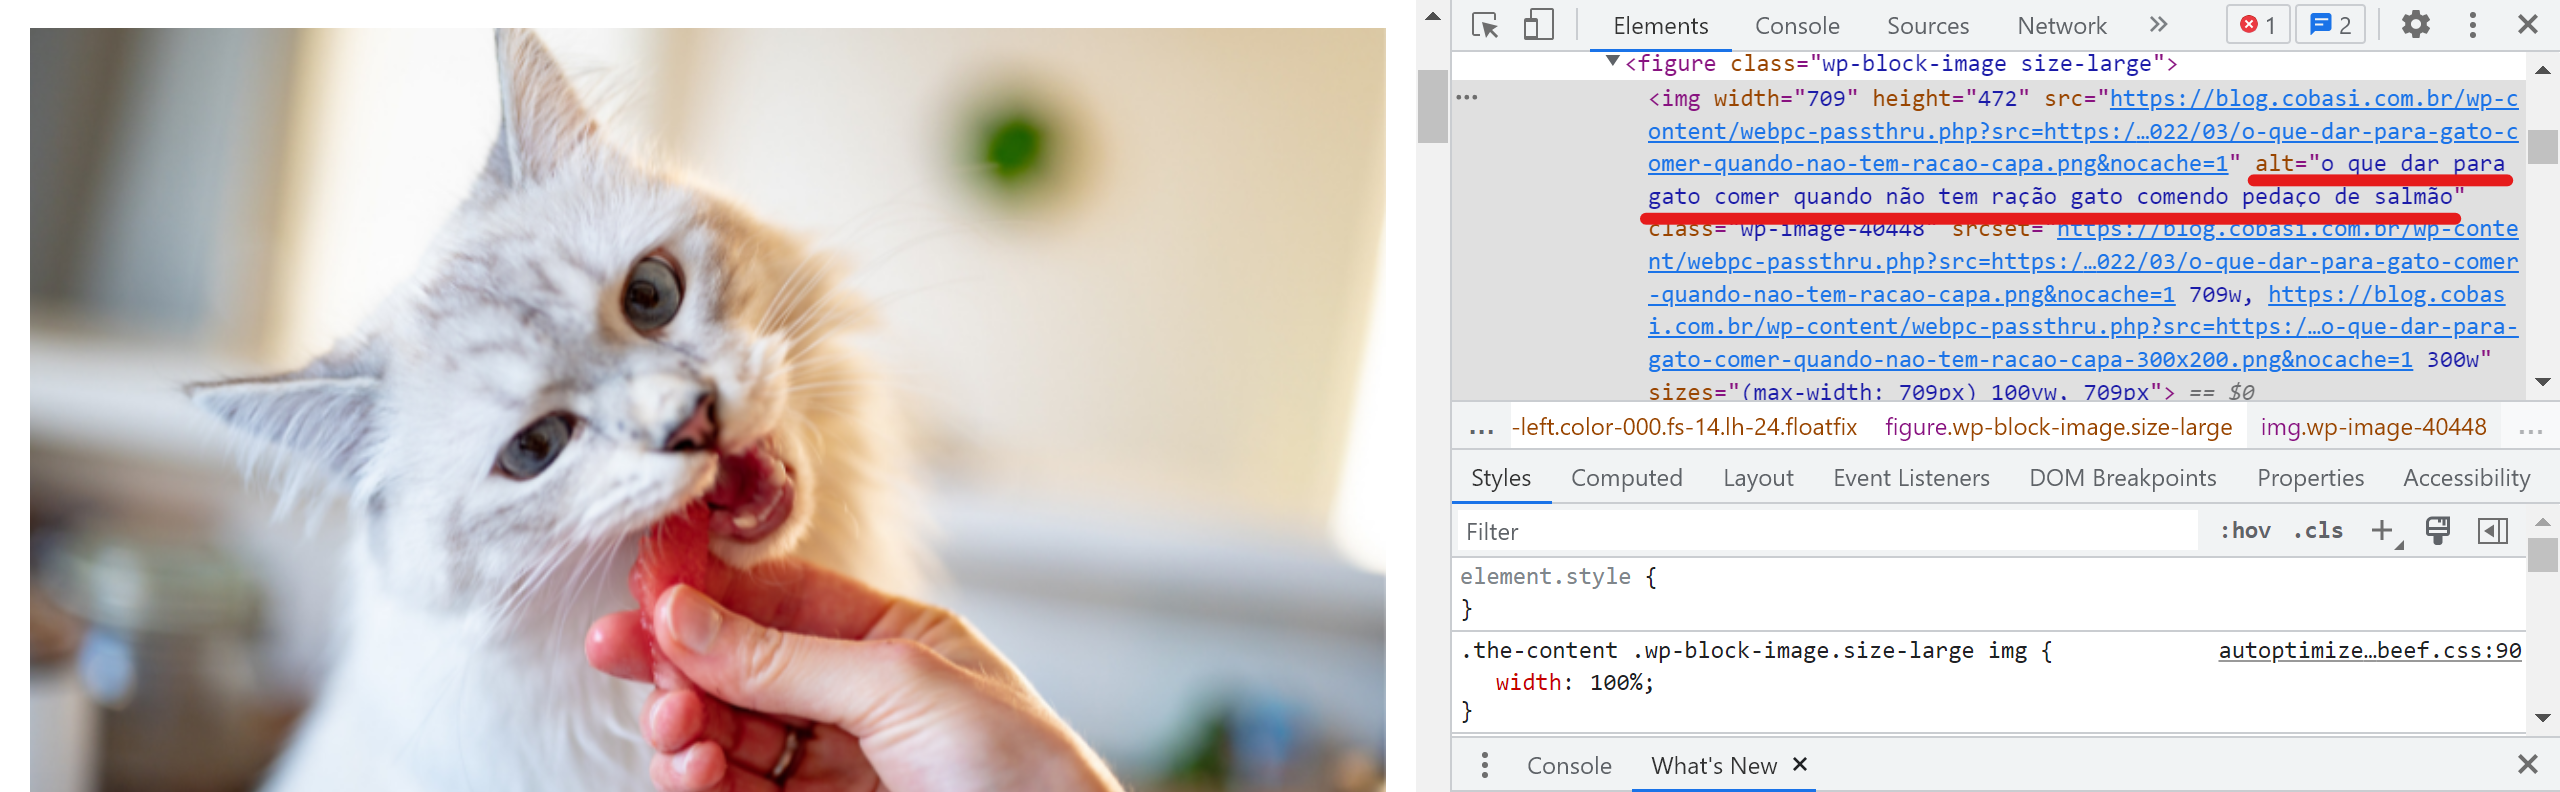The height and width of the screenshot is (792, 2560).
Task: Click the red error count badge
Action: click(2258, 25)
